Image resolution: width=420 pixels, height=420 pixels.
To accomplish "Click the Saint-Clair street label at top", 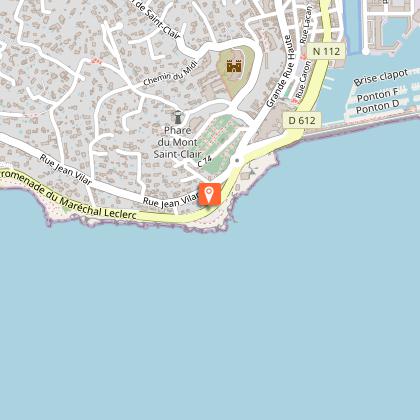I will (159, 19).
